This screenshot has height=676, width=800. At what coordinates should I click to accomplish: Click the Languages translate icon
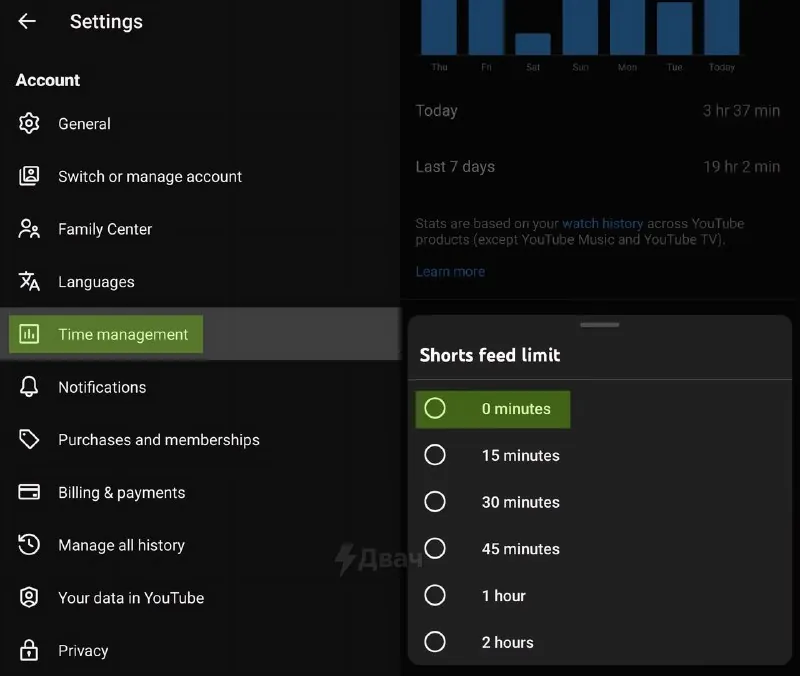29,282
